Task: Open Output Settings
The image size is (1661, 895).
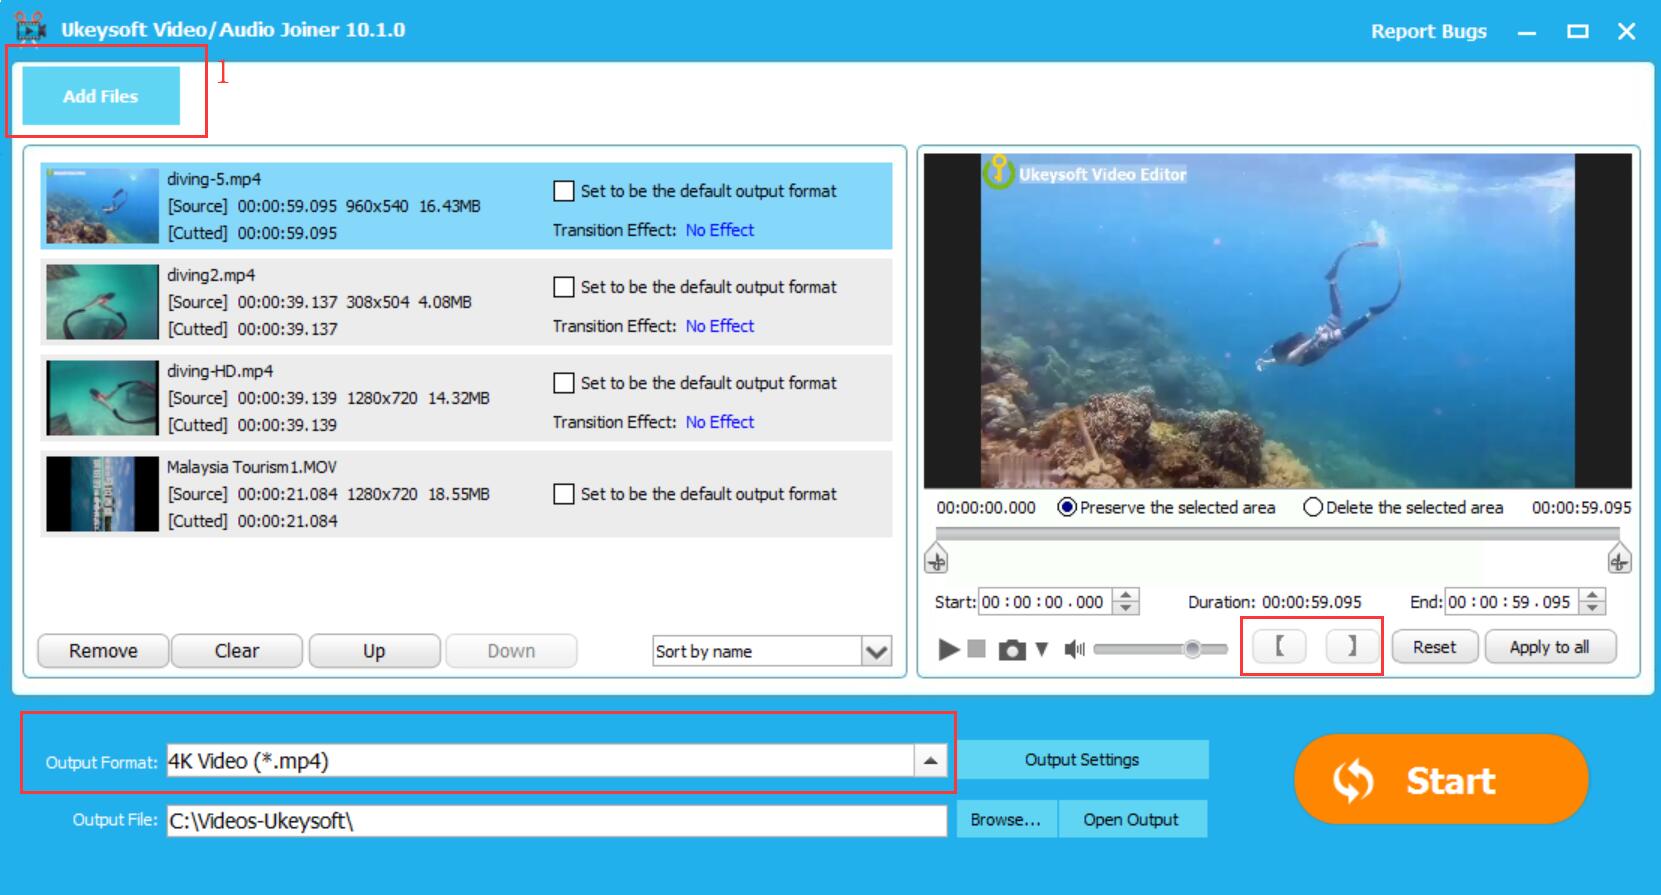Action: (x=1082, y=760)
